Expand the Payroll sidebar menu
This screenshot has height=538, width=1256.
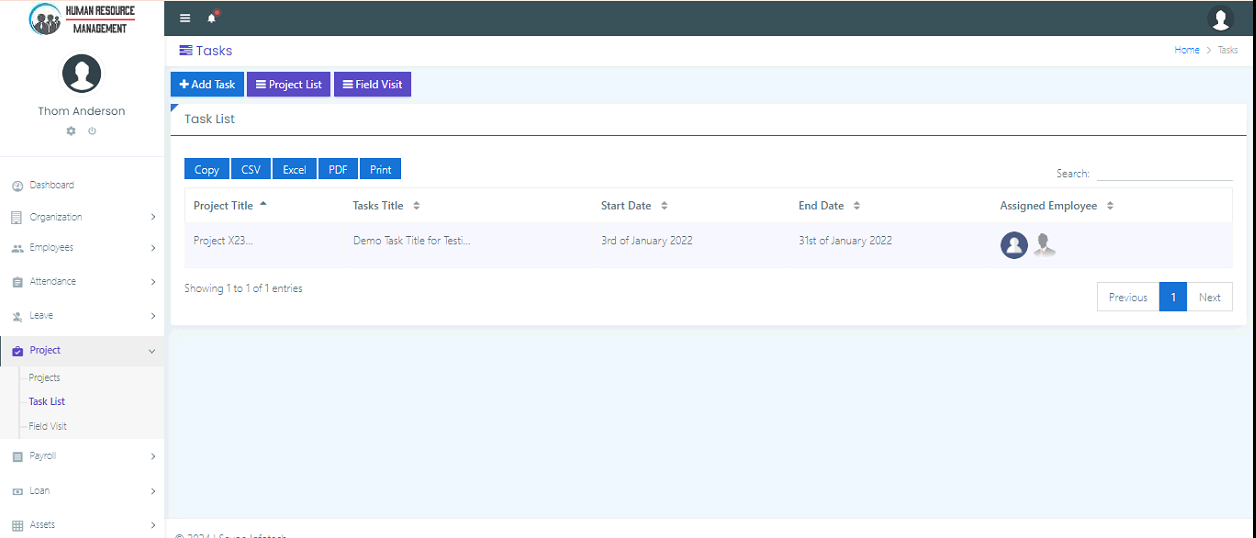82,456
